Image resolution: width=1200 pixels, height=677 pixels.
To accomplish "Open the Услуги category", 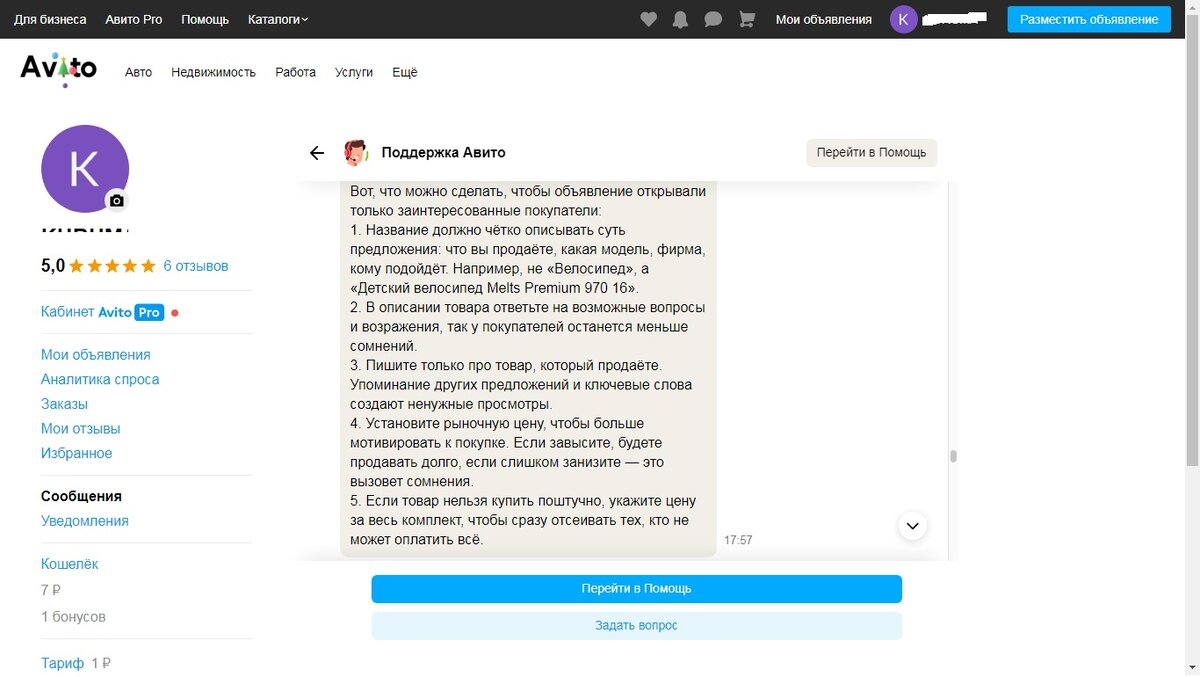I will 354,72.
